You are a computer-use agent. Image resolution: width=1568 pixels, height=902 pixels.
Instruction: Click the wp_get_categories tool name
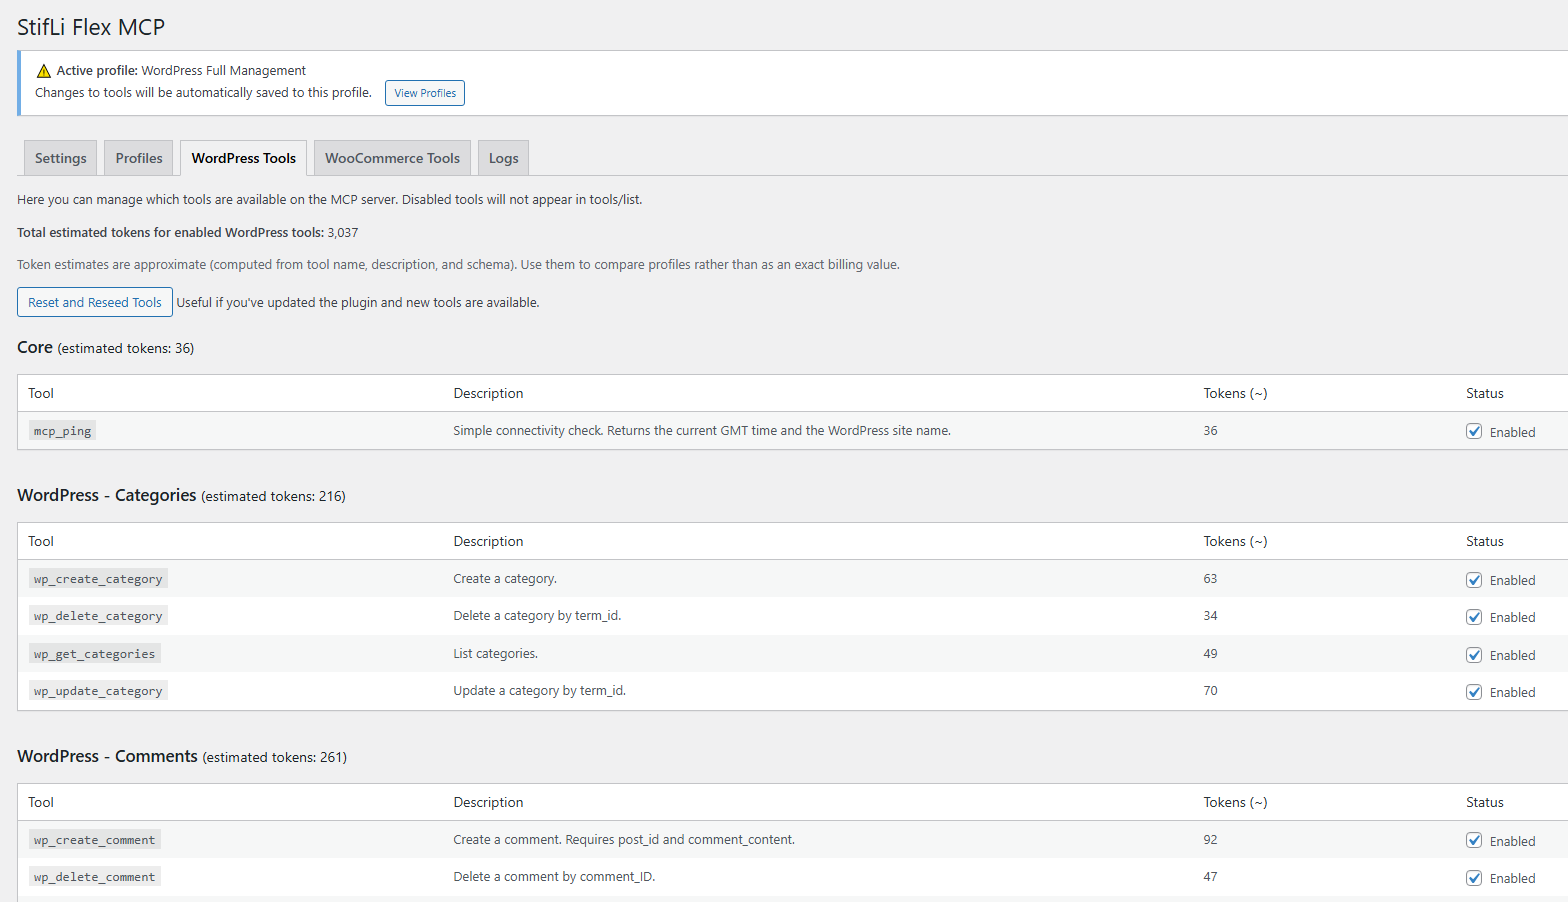coord(94,654)
